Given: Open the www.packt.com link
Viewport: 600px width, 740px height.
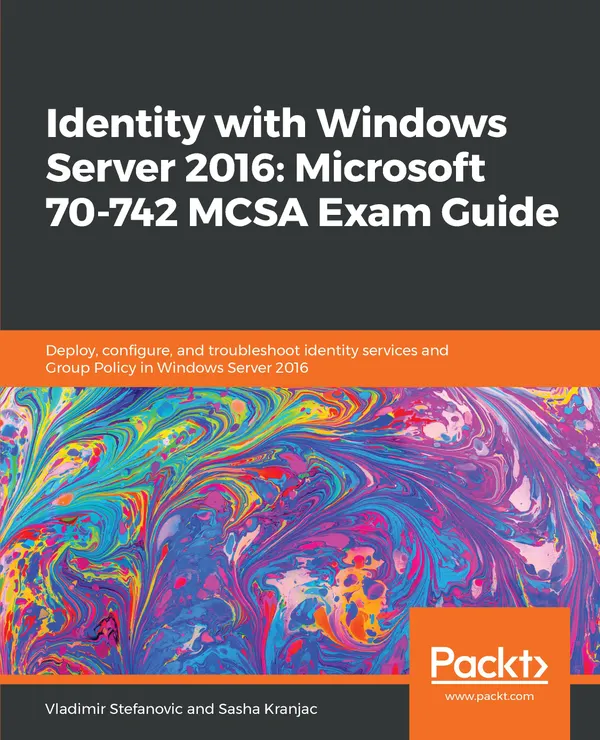Looking at the screenshot, I should click(x=489, y=697).
